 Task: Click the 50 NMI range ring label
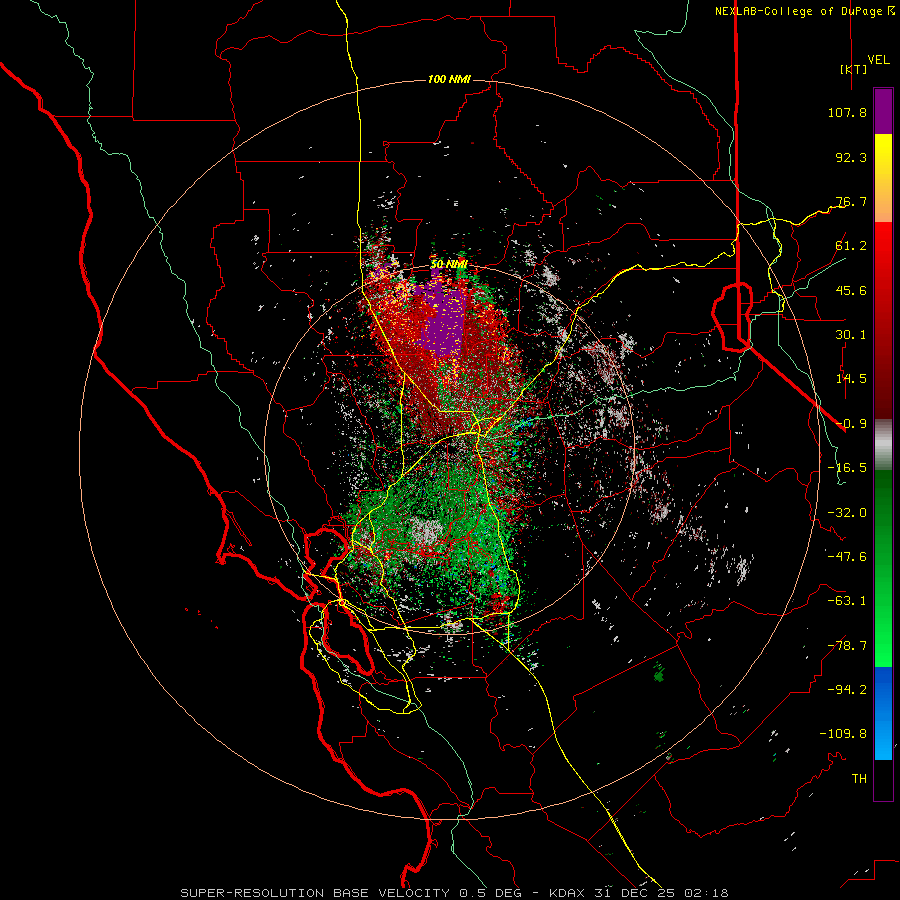coord(449,265)
